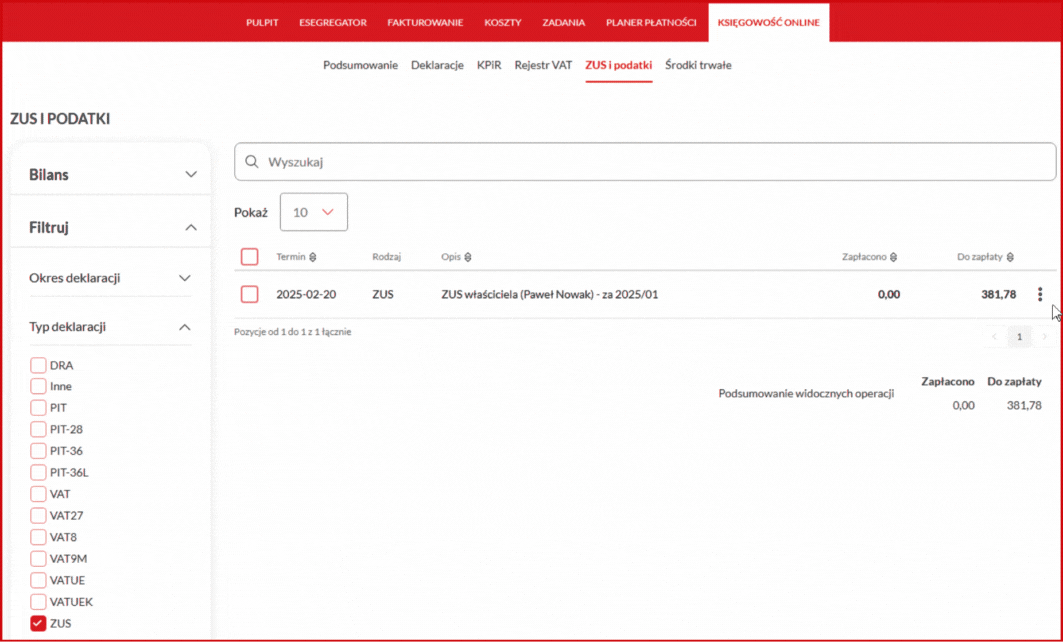Switch to the Środki trwałe sub-tab

[698, 65]
